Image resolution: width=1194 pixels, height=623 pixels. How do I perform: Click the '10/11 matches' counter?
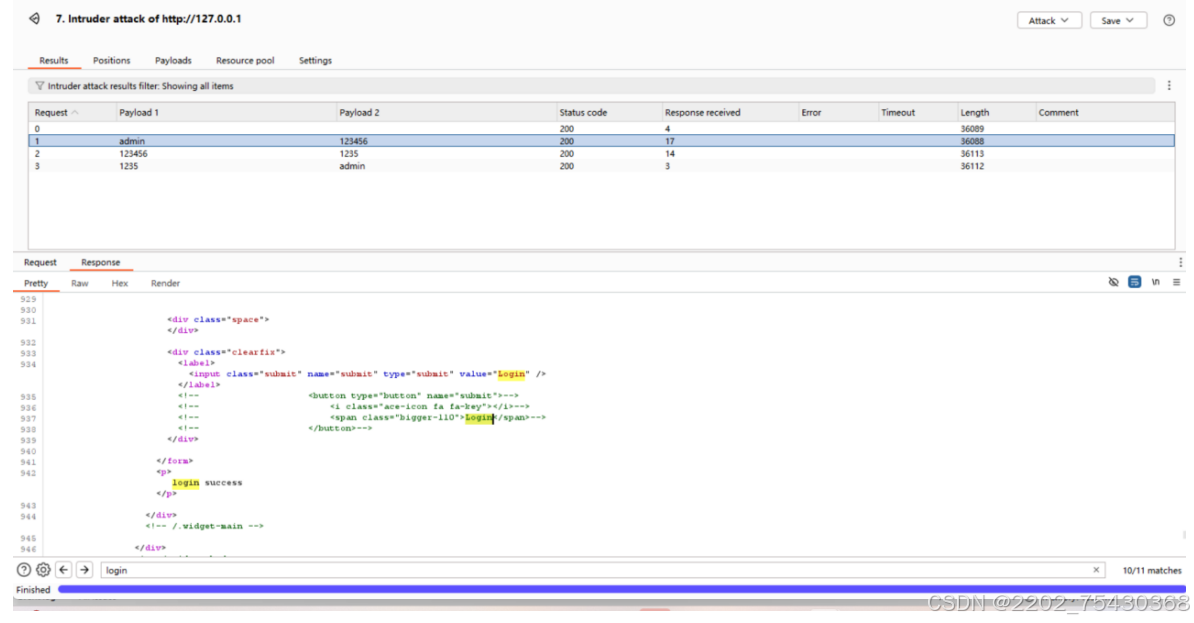click(1151, 570)
